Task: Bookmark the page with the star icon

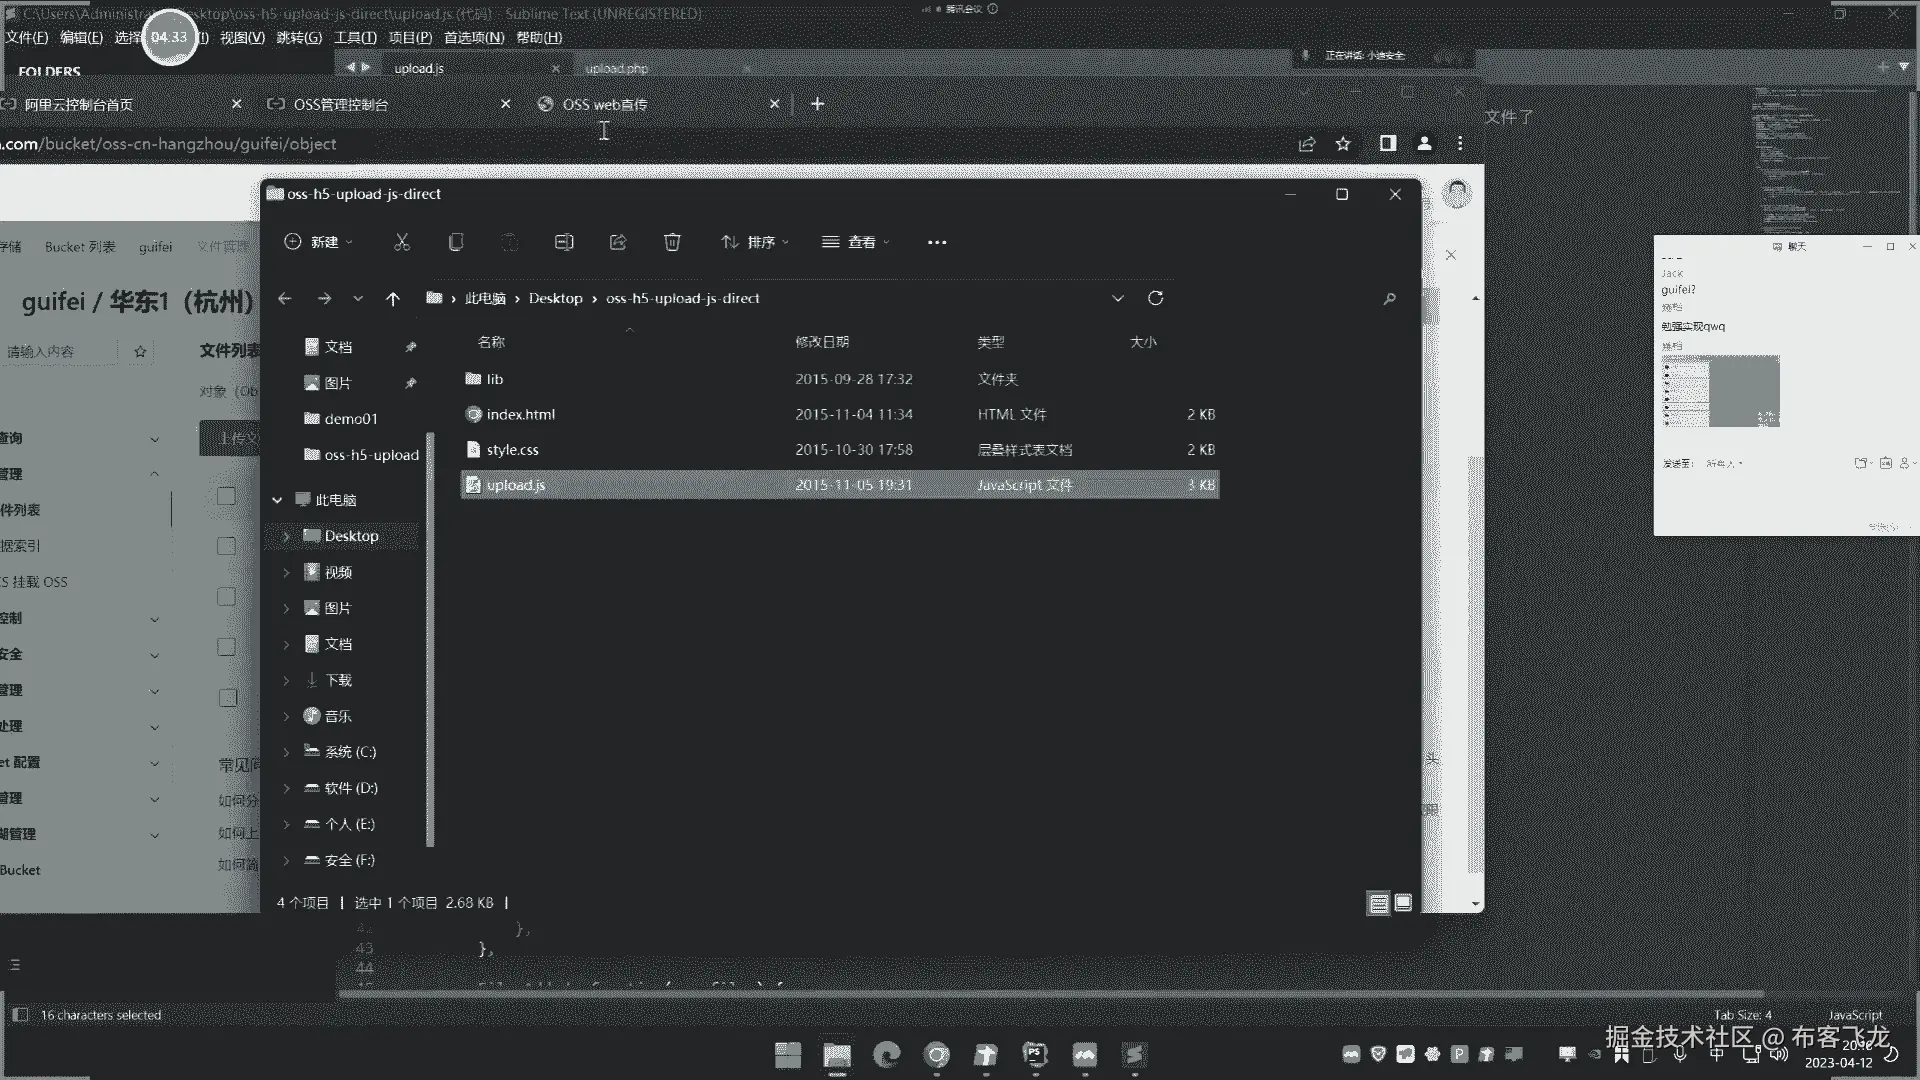Action: pyautogui.click(x=1343, y=144)
